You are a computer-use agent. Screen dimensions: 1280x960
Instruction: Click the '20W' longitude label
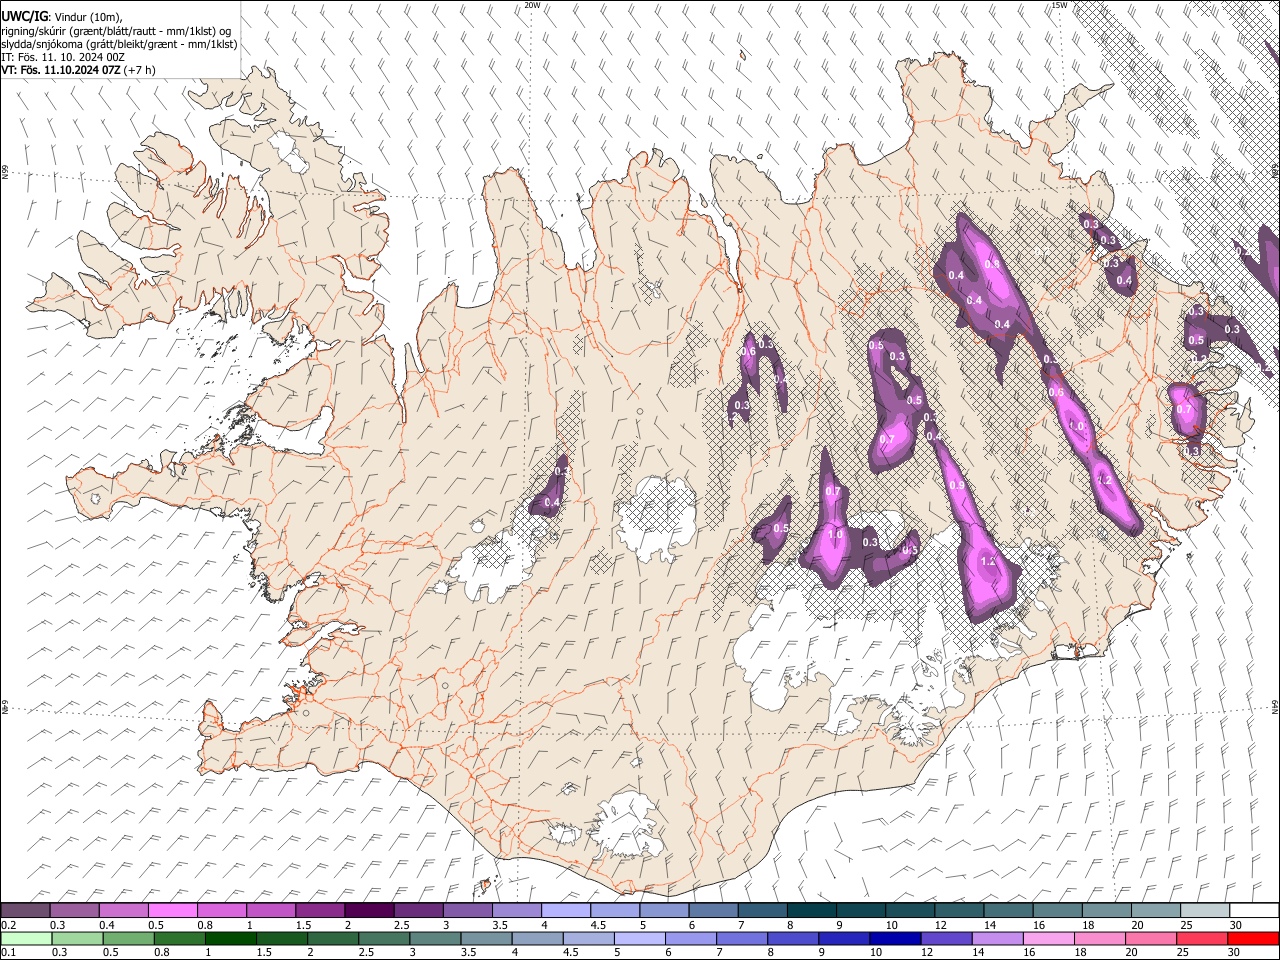tap(532, 5)
